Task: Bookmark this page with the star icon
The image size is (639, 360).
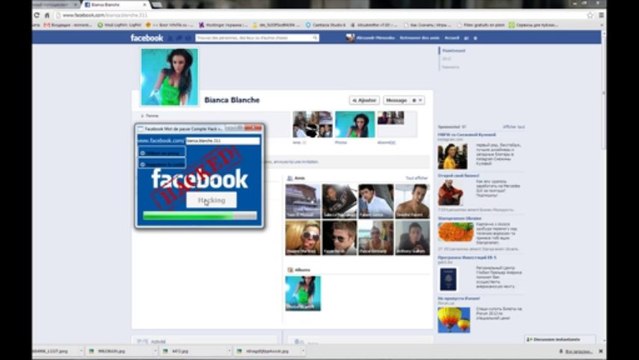Action: (x=590, y=15)
